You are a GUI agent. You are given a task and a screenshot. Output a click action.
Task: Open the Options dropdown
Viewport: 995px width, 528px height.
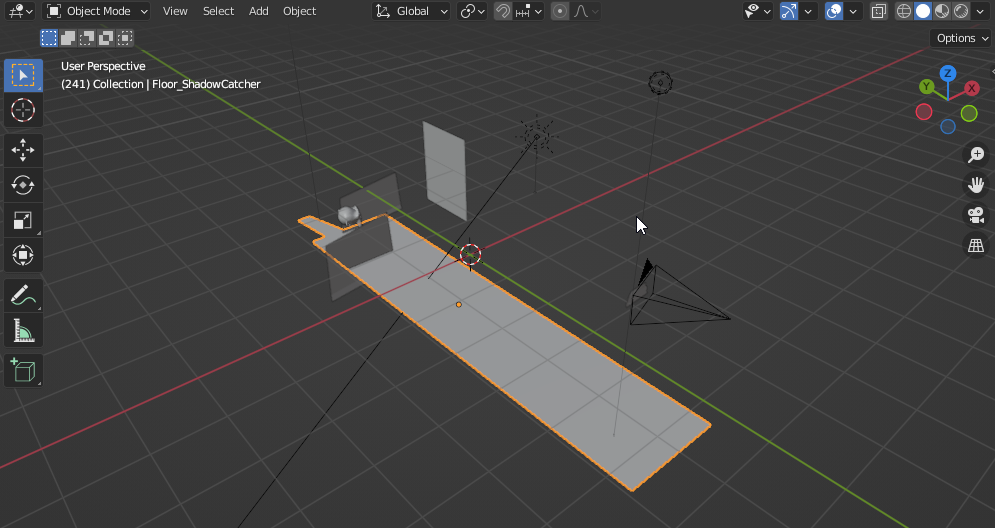pos(961,38)
